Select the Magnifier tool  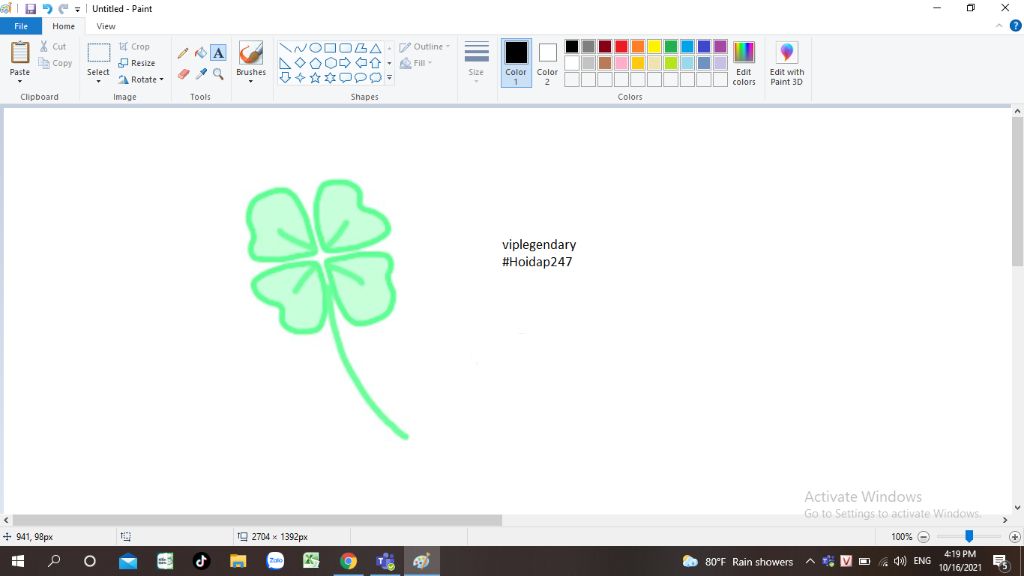click(x=218, y=74)
